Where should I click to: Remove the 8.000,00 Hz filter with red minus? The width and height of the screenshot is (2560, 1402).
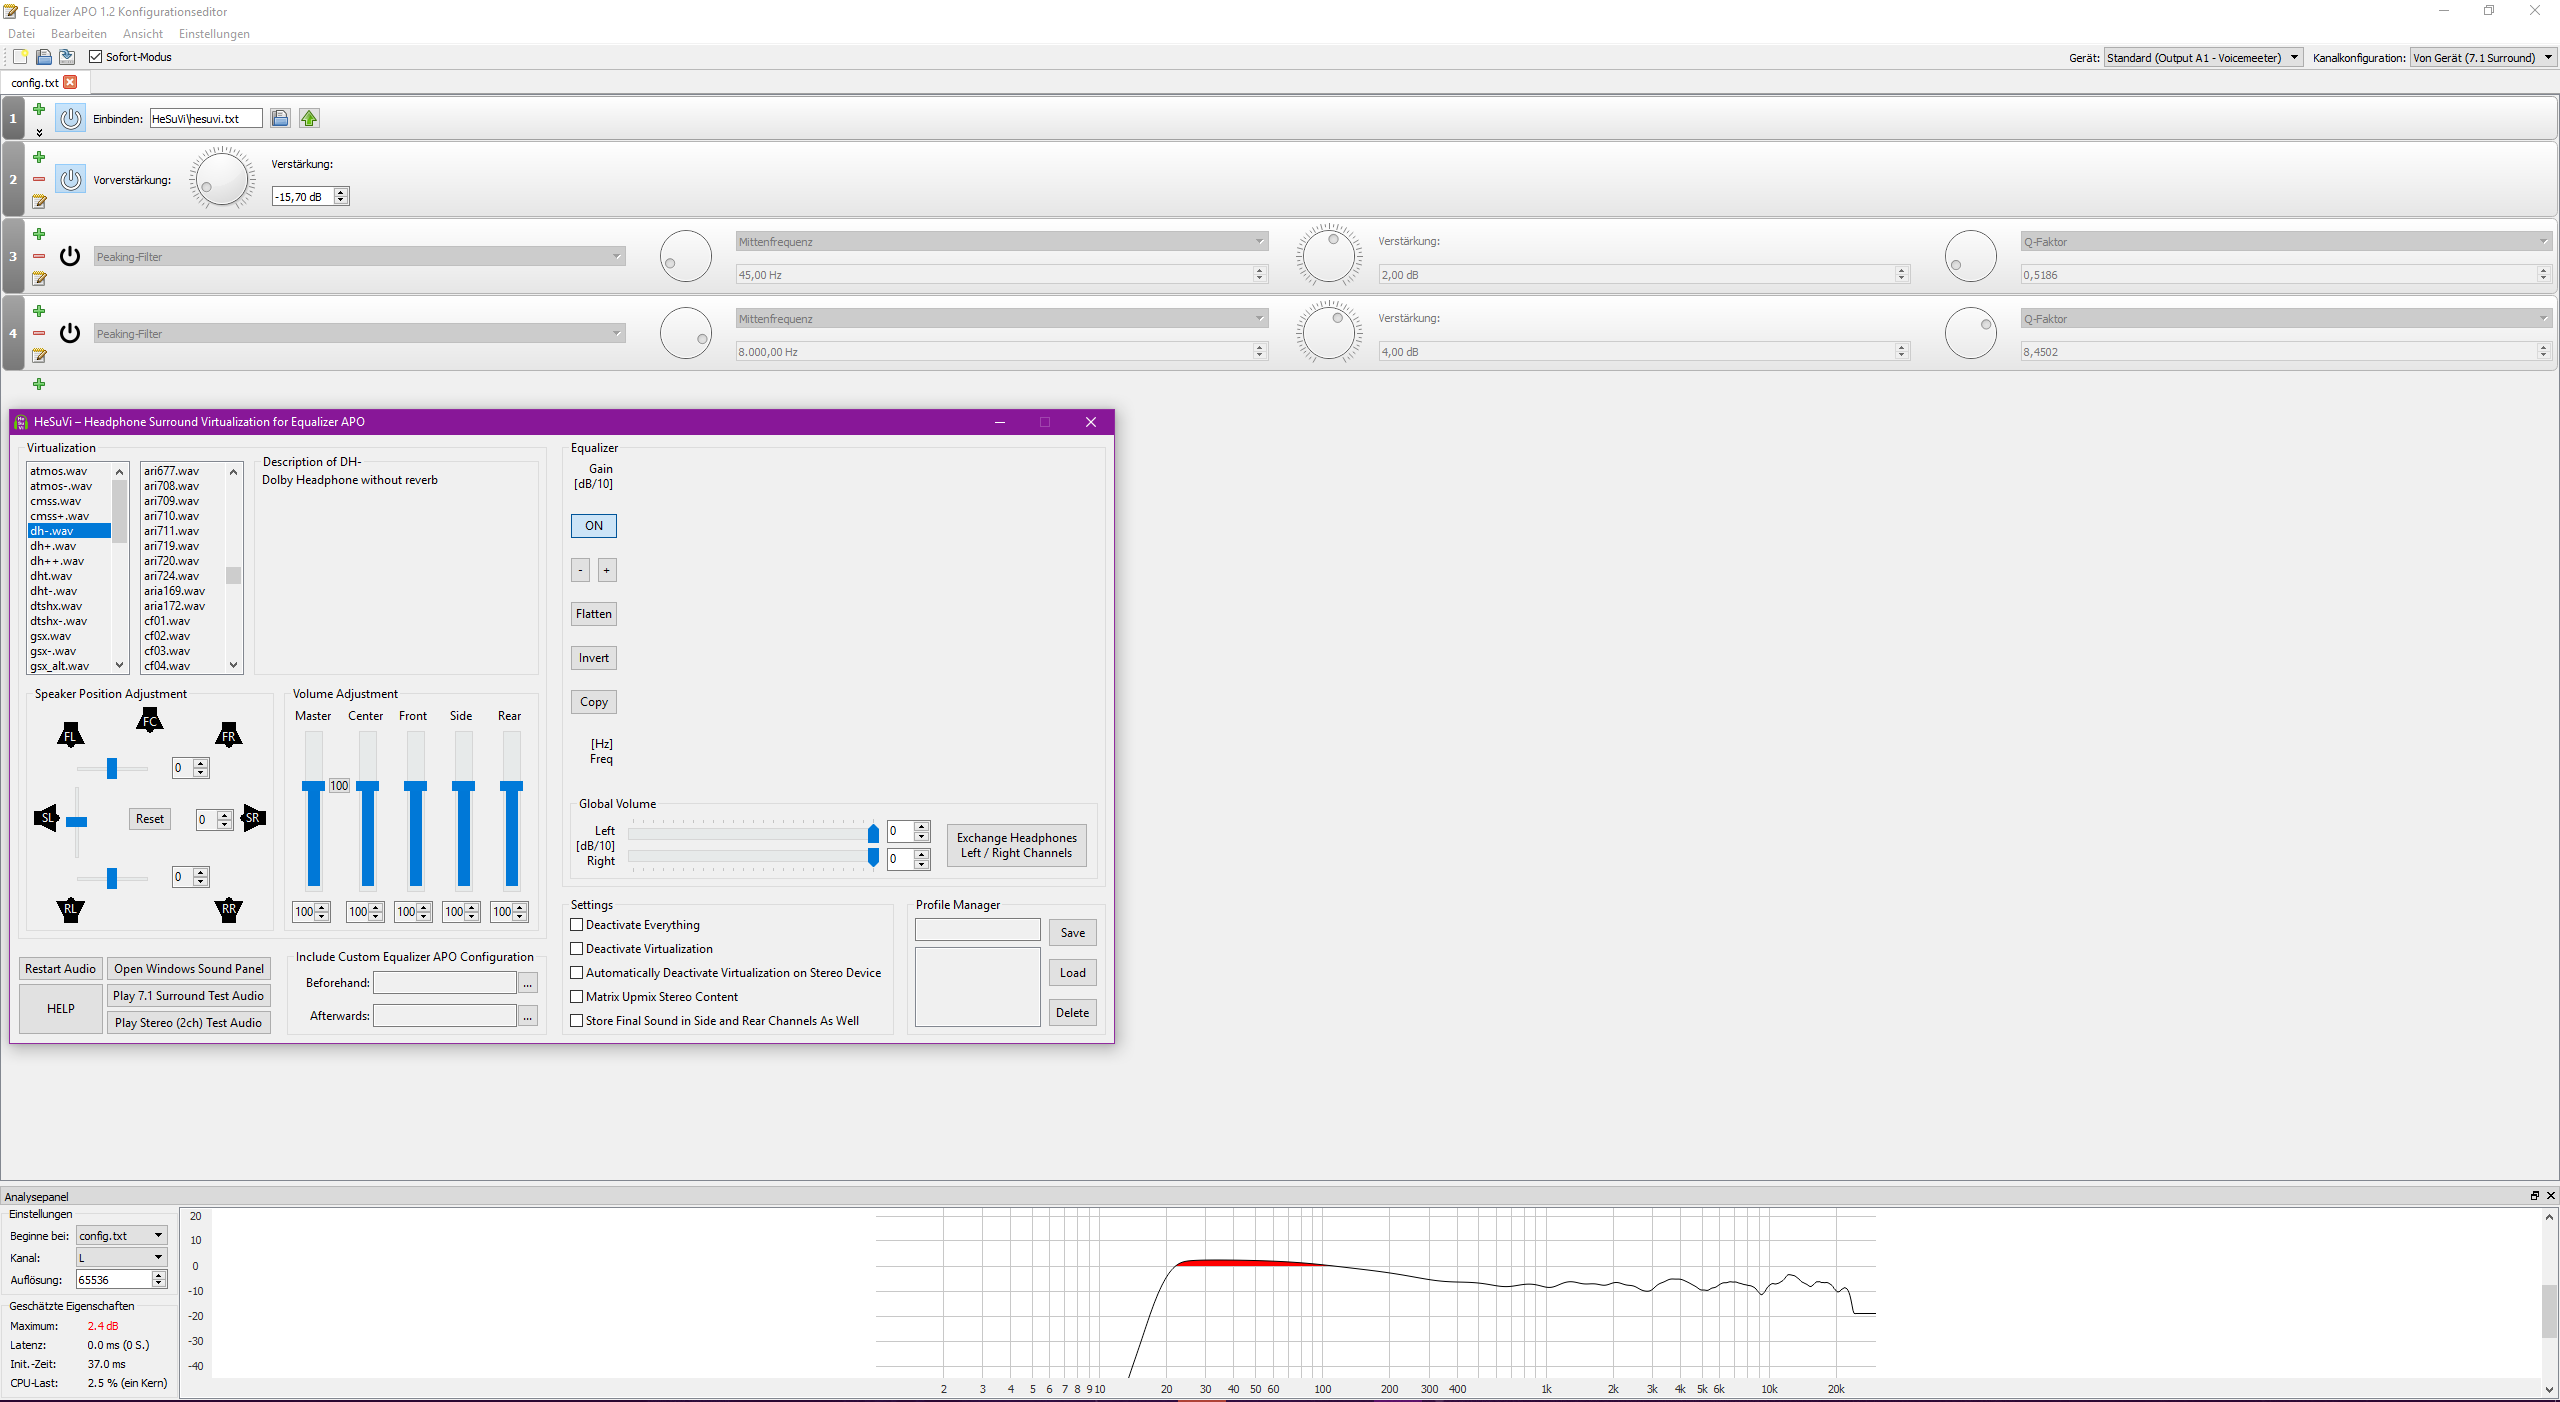pos(39,333)
